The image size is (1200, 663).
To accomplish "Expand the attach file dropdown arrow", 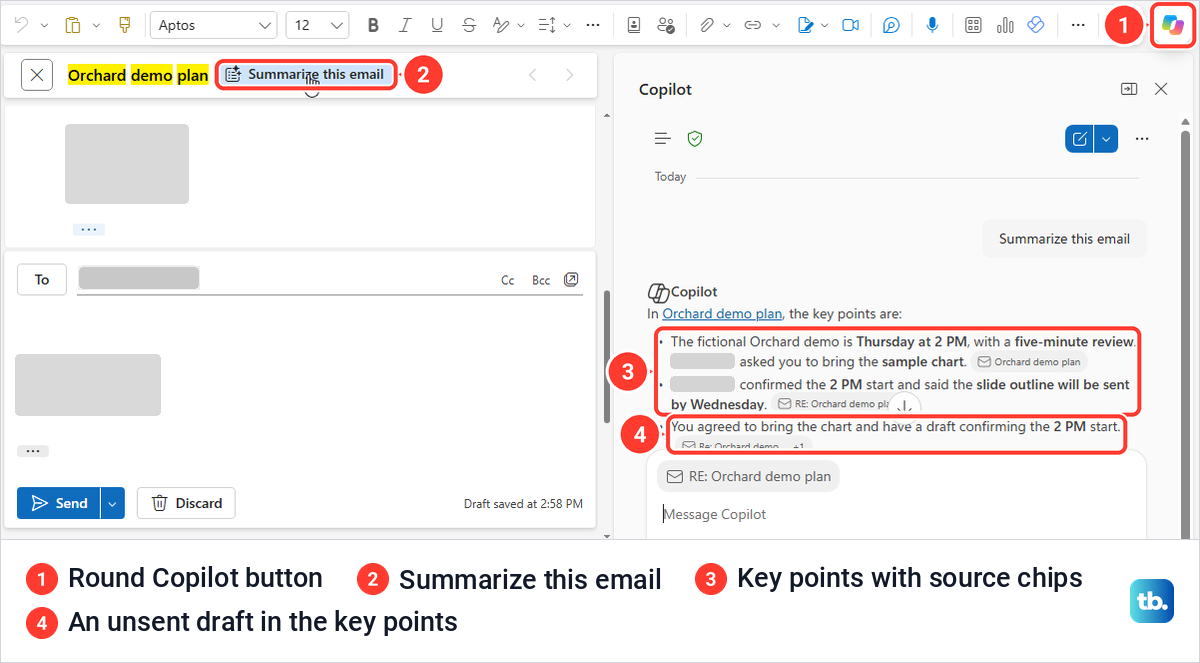I will tap(727, 25).
